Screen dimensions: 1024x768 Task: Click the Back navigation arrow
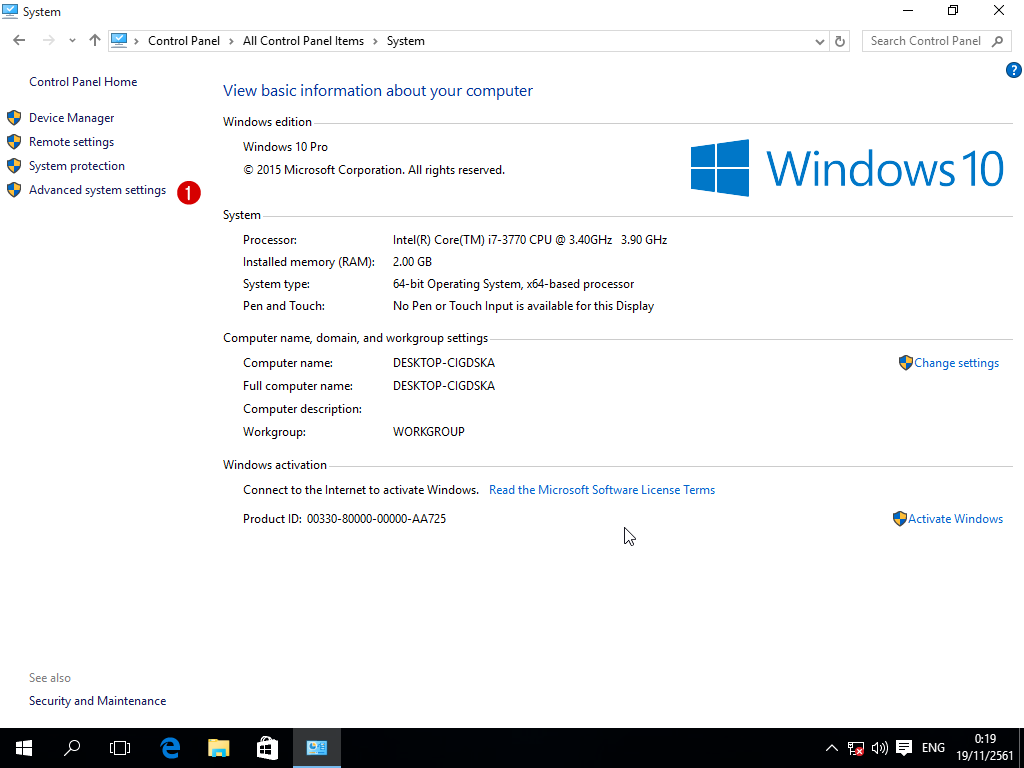pyautogui.click(x=19, y=40)
